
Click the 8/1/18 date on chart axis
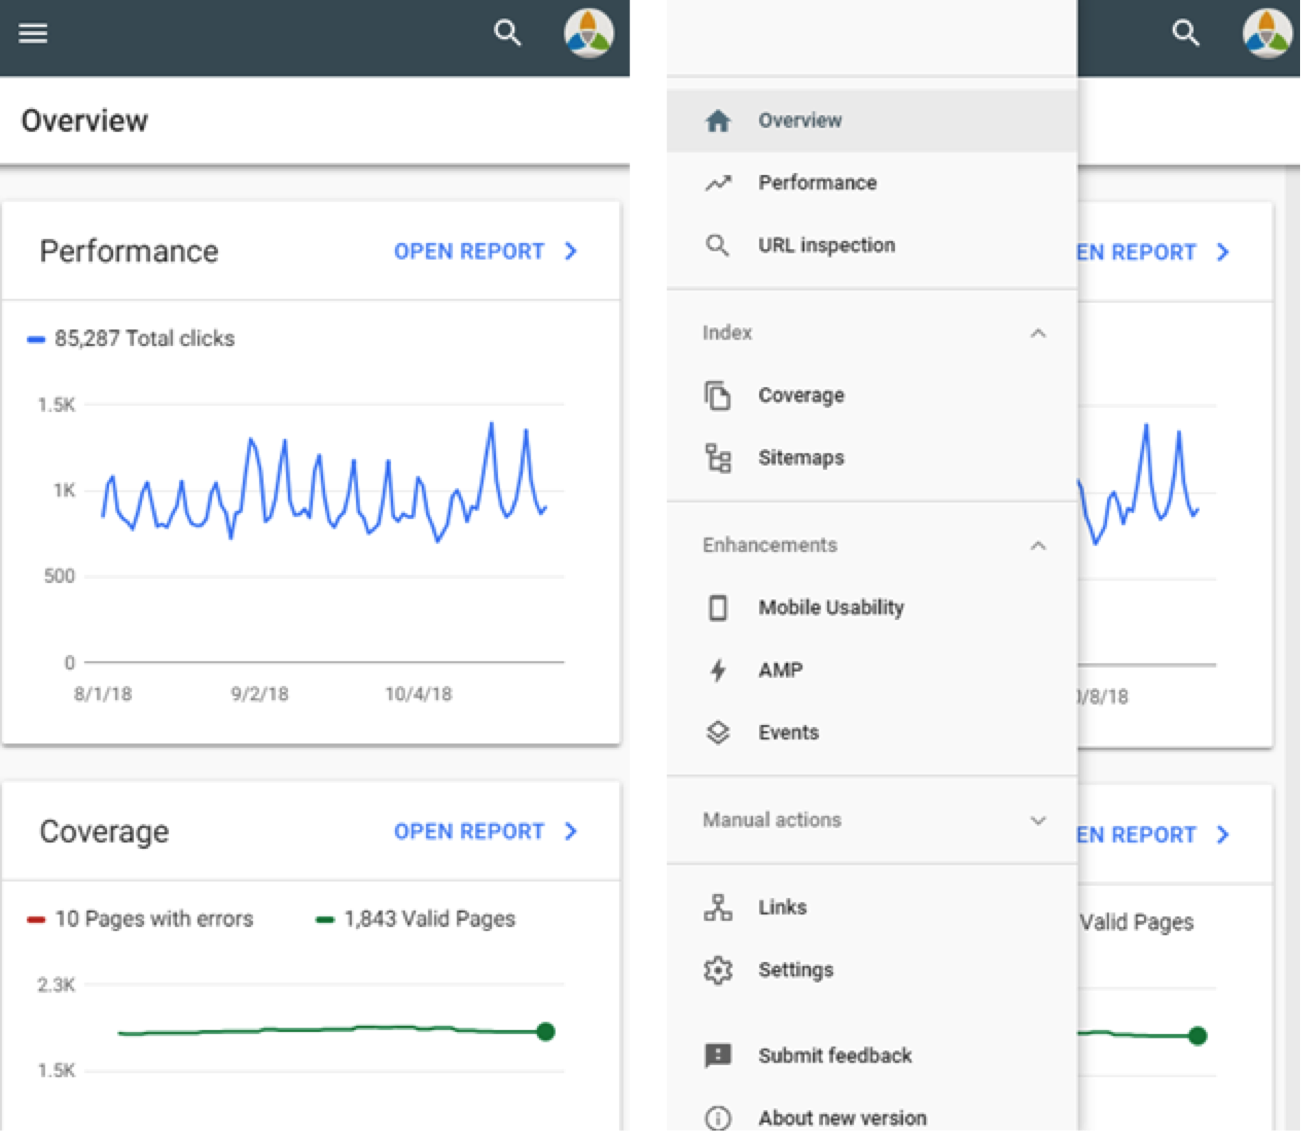[103, 694]
